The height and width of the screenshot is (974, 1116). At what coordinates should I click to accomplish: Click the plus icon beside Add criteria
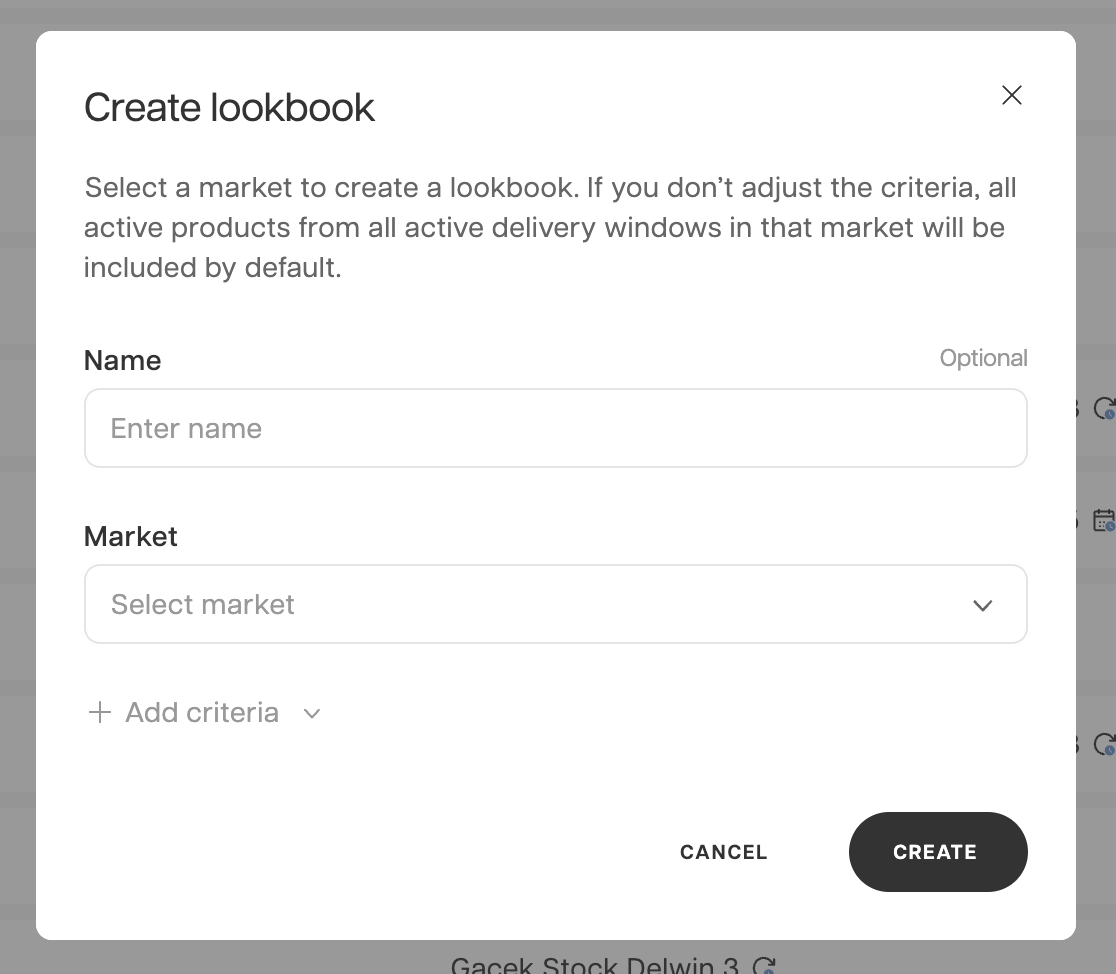click(x=99, y=713)
